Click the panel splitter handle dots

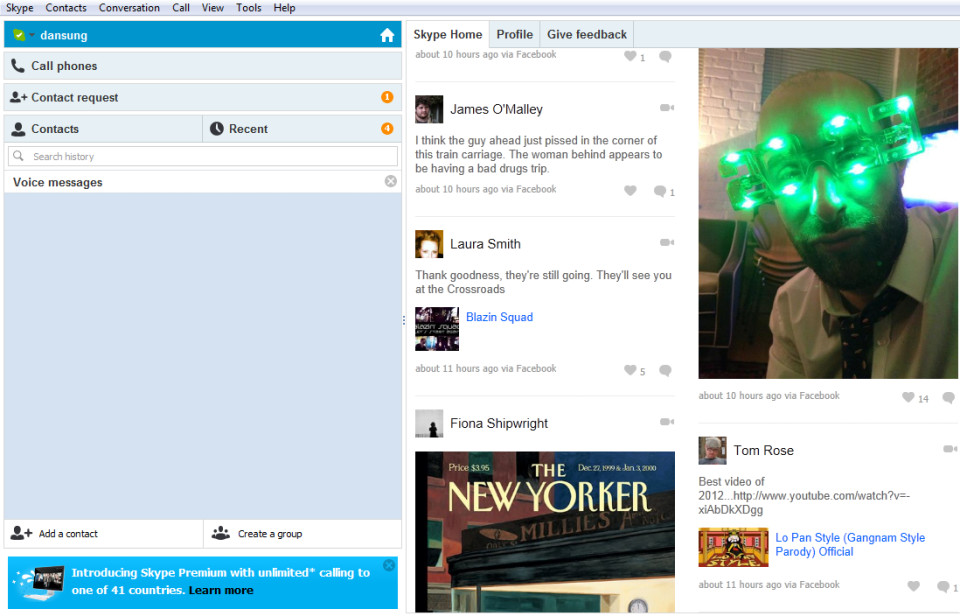404,320
